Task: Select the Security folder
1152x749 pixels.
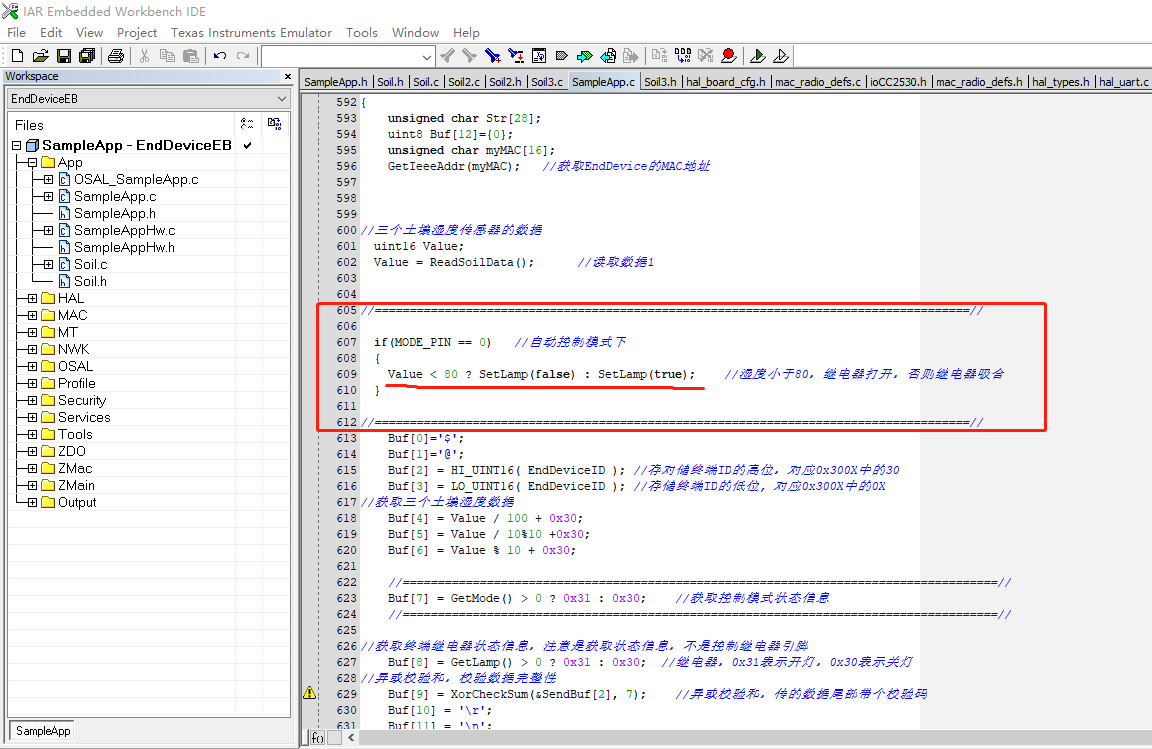Action: tap(82, 401)
